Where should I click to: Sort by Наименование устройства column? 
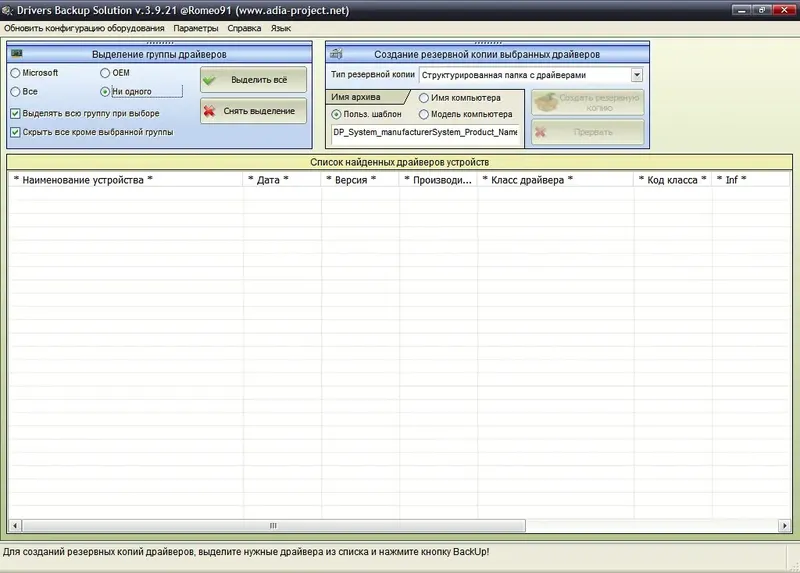[x=126, y=180]
